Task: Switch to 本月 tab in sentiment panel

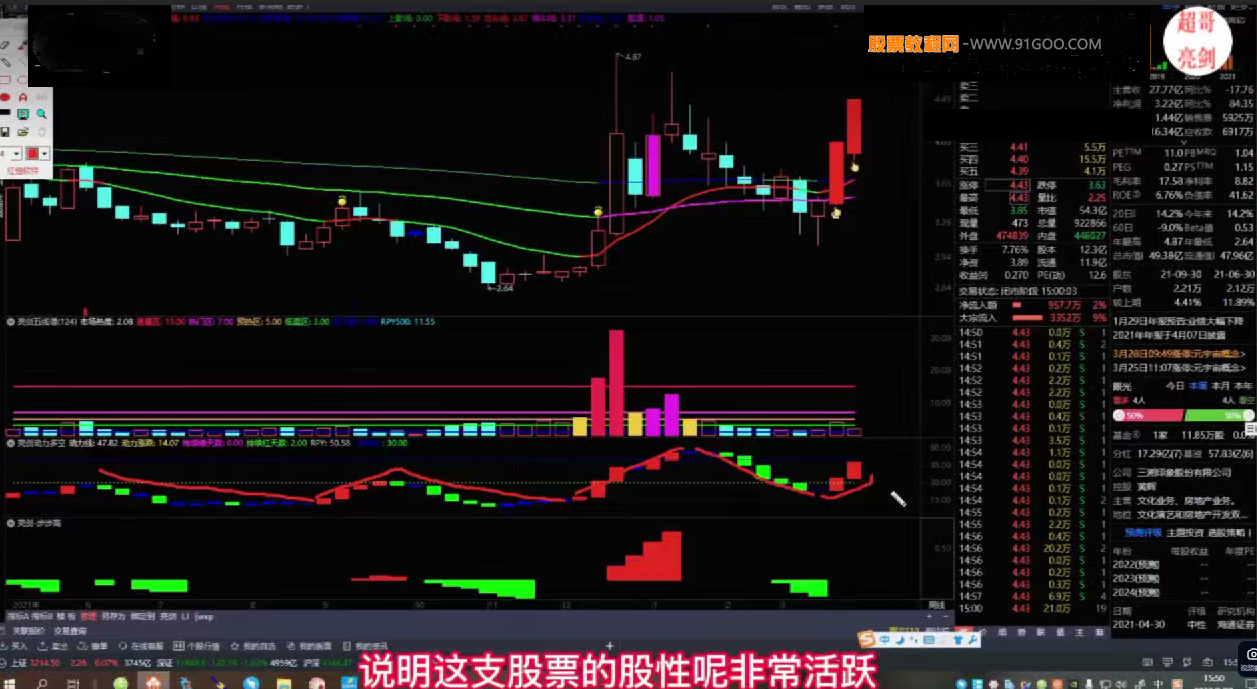Action: point(1219,386)
